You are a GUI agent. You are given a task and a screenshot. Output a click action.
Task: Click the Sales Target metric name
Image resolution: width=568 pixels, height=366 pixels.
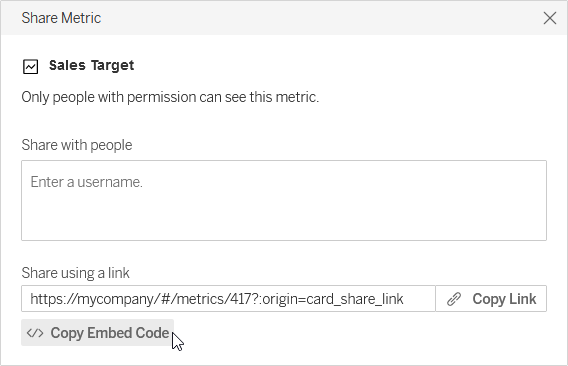coord(92,66)
